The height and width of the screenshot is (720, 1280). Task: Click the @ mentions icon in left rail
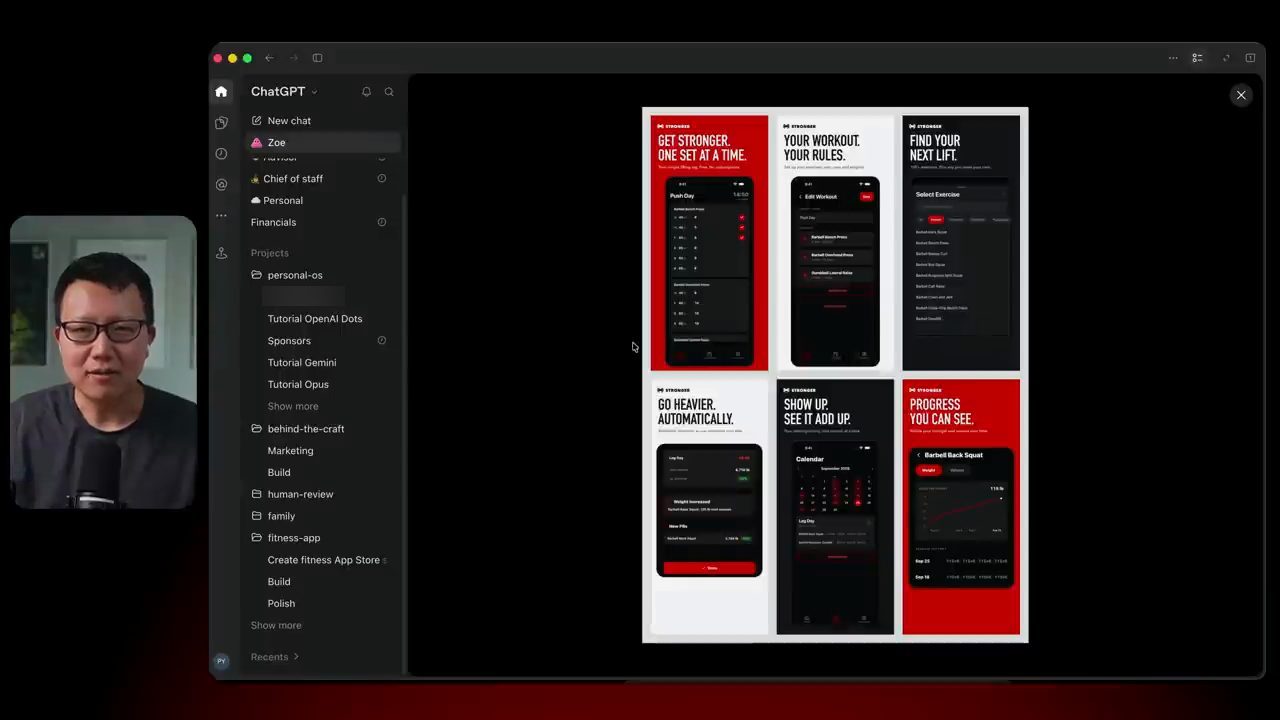[221, 185]
